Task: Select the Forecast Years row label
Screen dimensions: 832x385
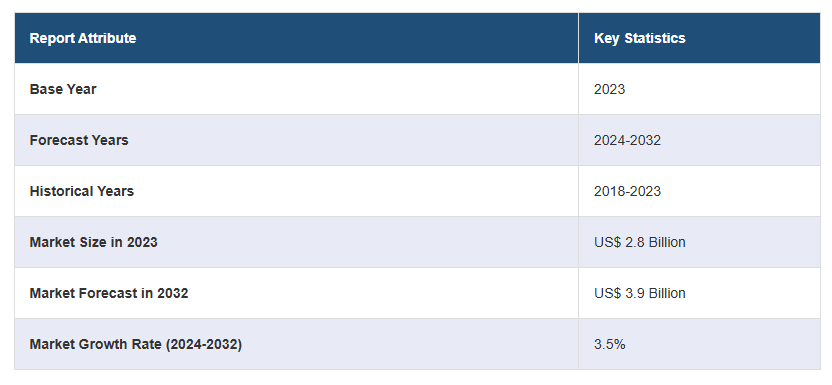Action: [x=79, y=140]
